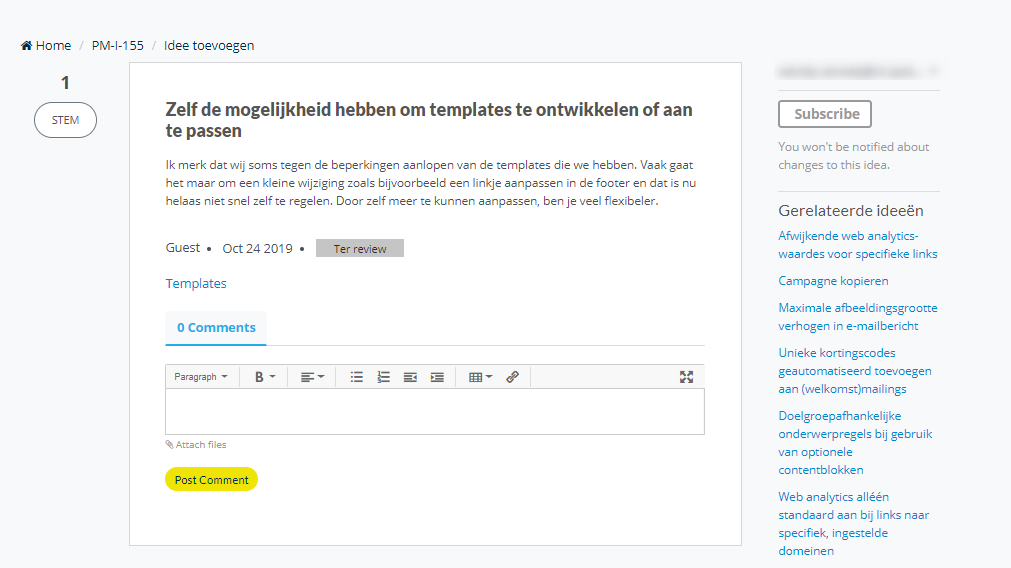Open the Bold text style dropdown
This screenshot has height=568, width=1011.
pyautogui.click(x=264, y=377)
